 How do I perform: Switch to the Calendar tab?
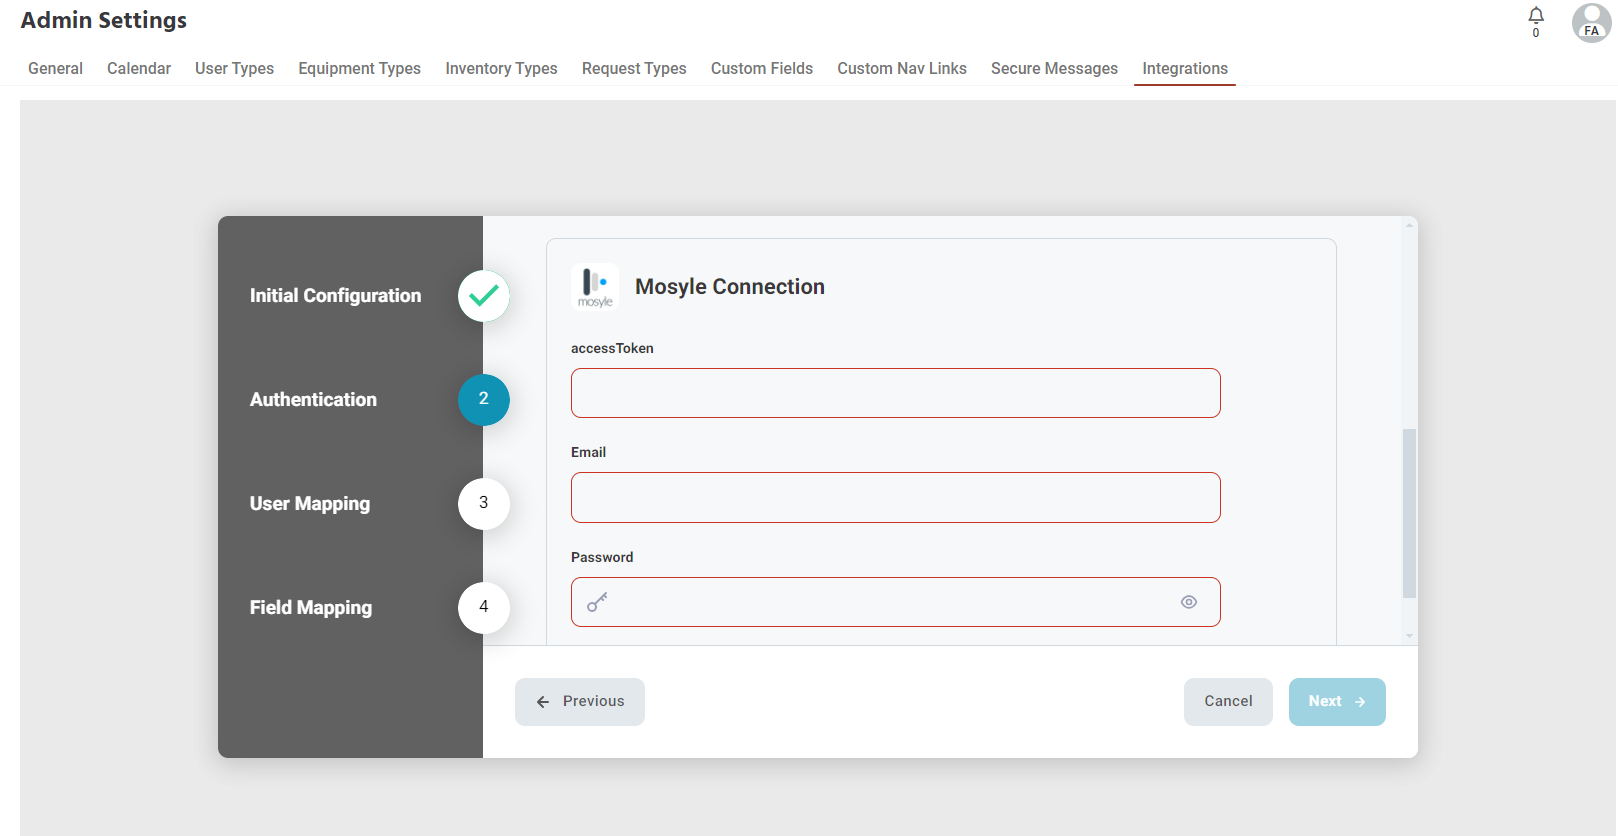(139, 68)
